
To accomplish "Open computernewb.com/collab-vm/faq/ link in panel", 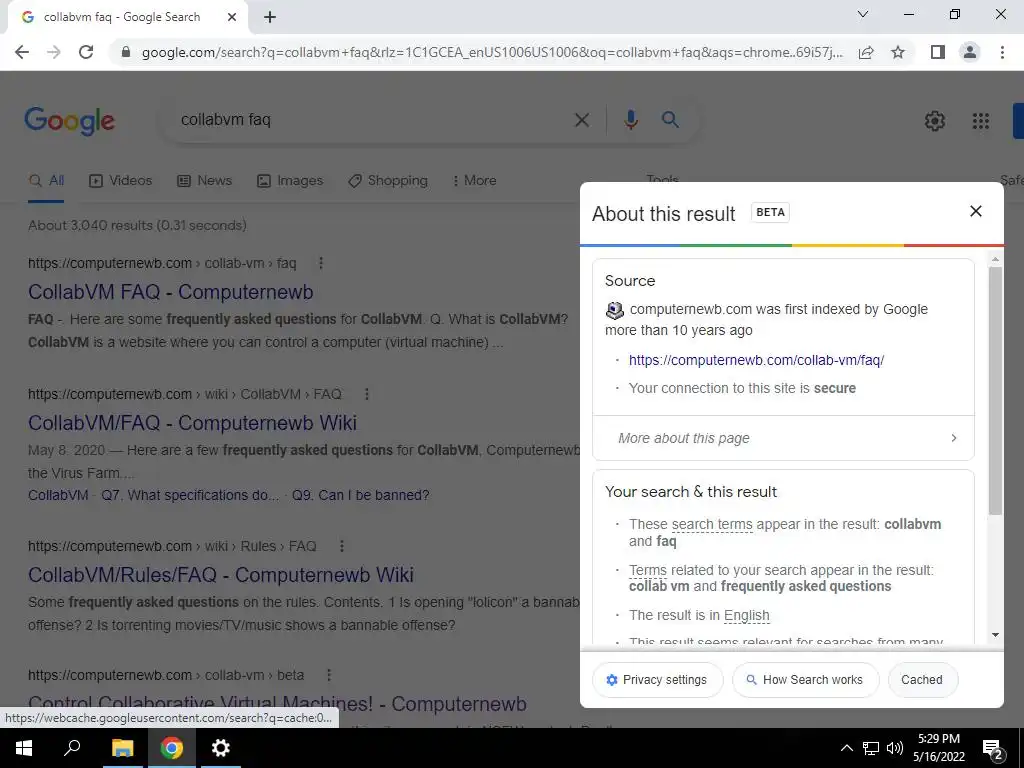I will point(756,360).
